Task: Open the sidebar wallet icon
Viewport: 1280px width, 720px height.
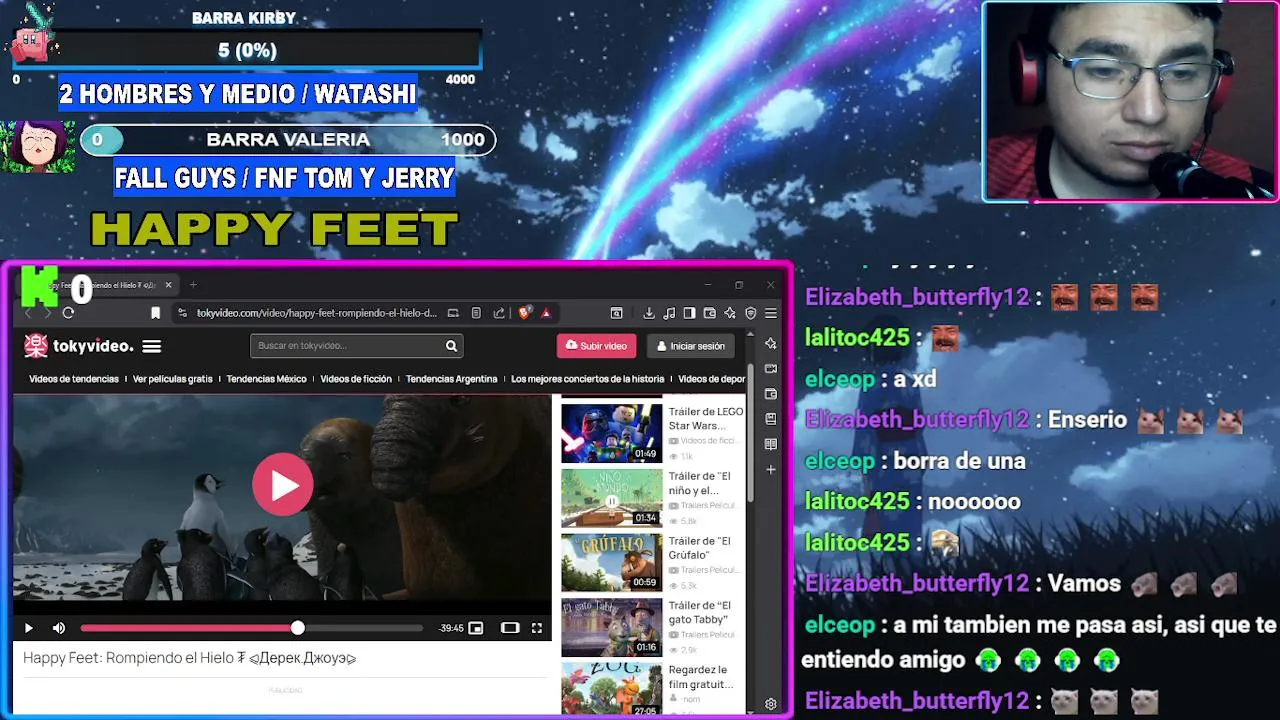Action: 770,394
